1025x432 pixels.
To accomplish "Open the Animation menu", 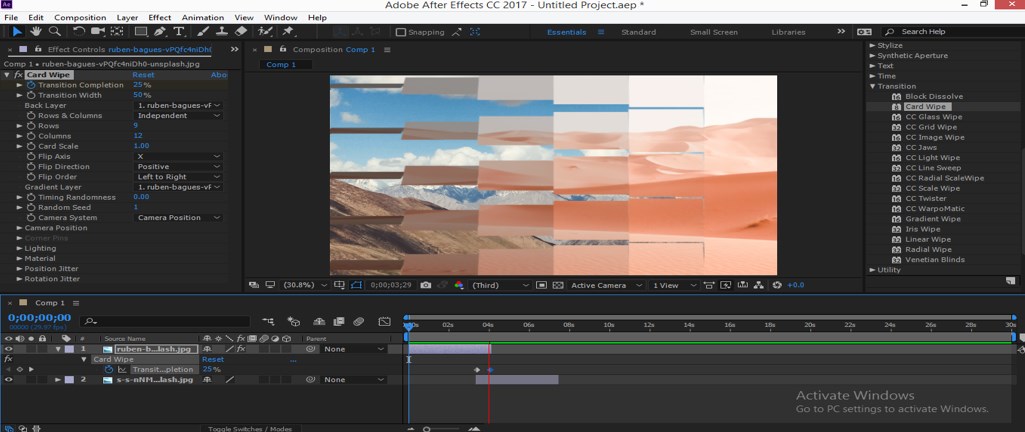I will (x=203, y=18).
